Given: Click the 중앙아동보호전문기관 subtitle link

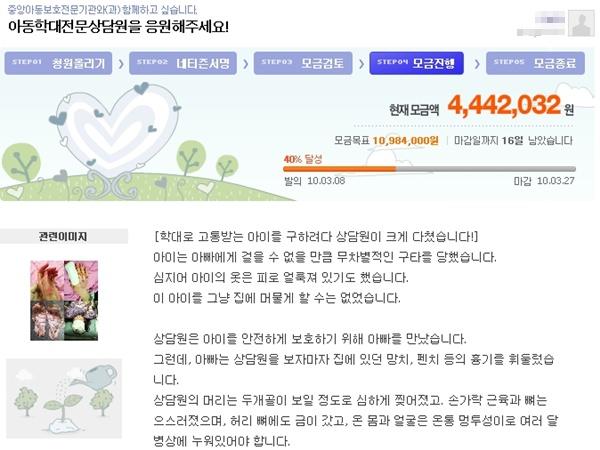Looking at the screenshot, I should click(x=102, y=9).
